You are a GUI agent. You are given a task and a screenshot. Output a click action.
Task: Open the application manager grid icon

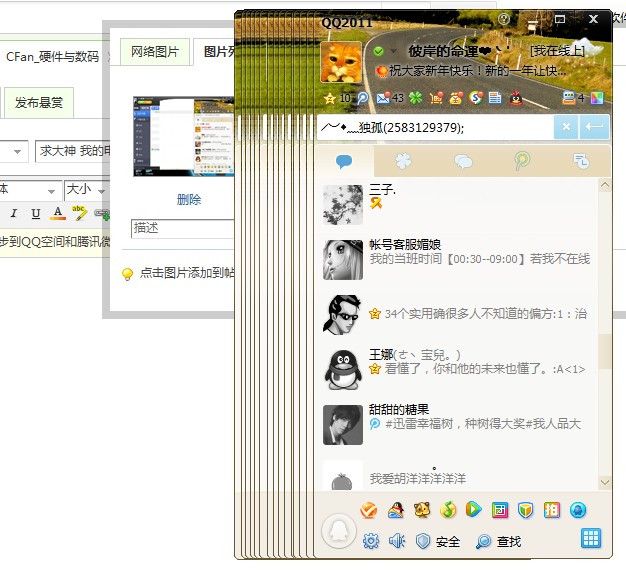[x=591, y=538]
